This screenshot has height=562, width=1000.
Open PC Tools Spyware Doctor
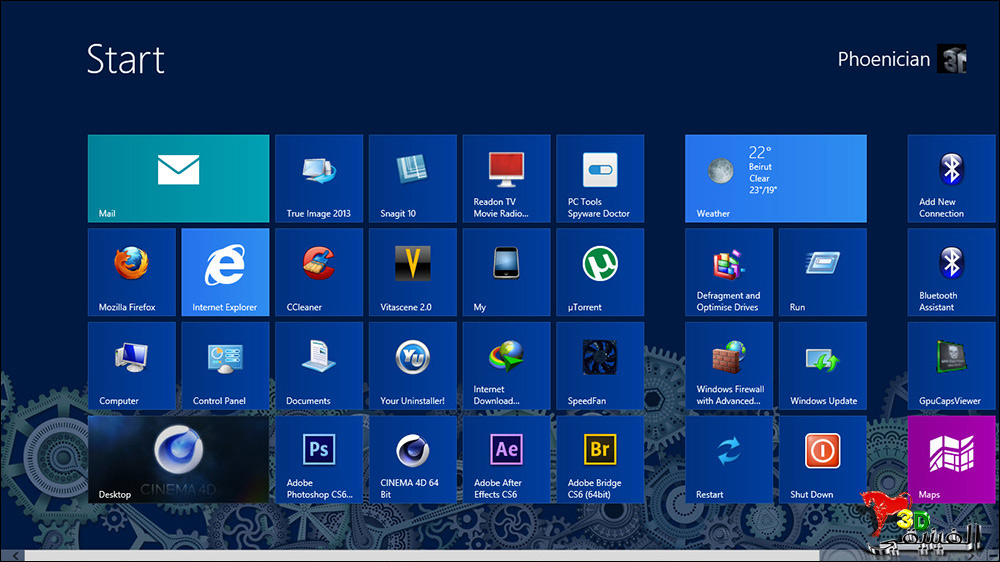(x=600, y=178)
